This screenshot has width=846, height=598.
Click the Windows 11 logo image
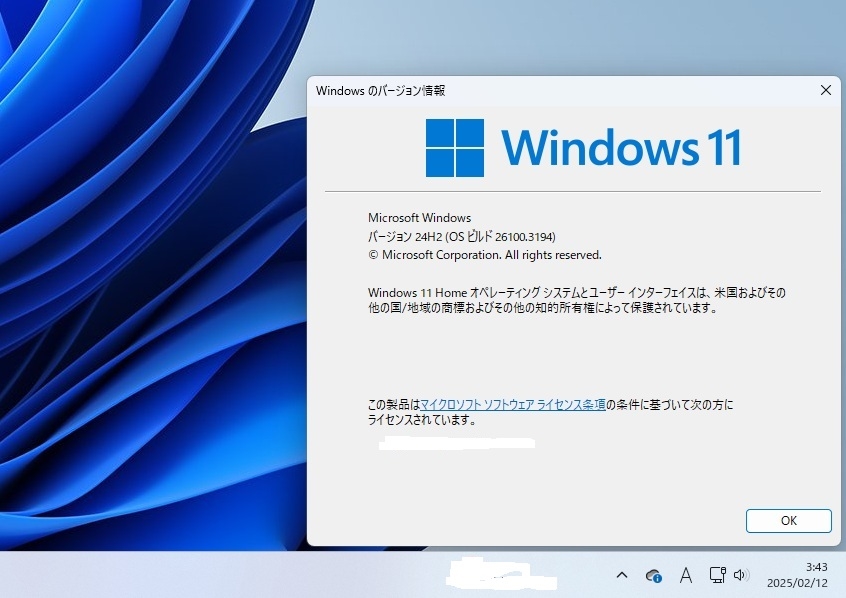pyautogui.click(x=583, y=148)
